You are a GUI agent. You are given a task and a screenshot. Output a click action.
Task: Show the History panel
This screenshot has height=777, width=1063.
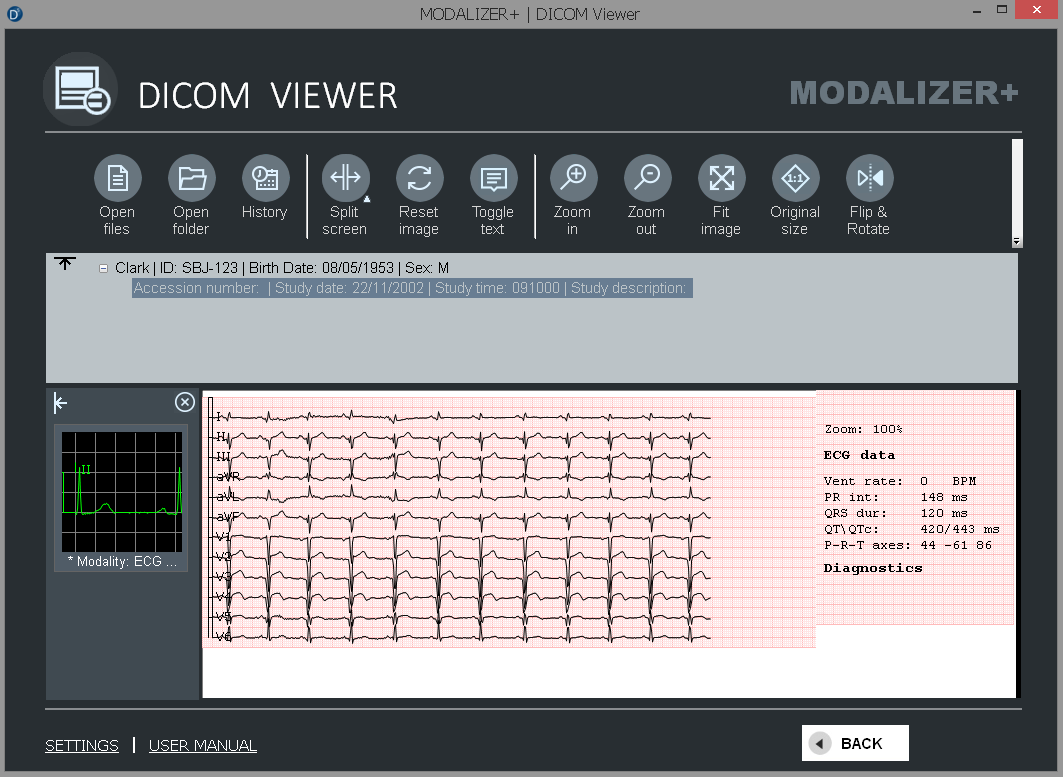pos(265,179)
